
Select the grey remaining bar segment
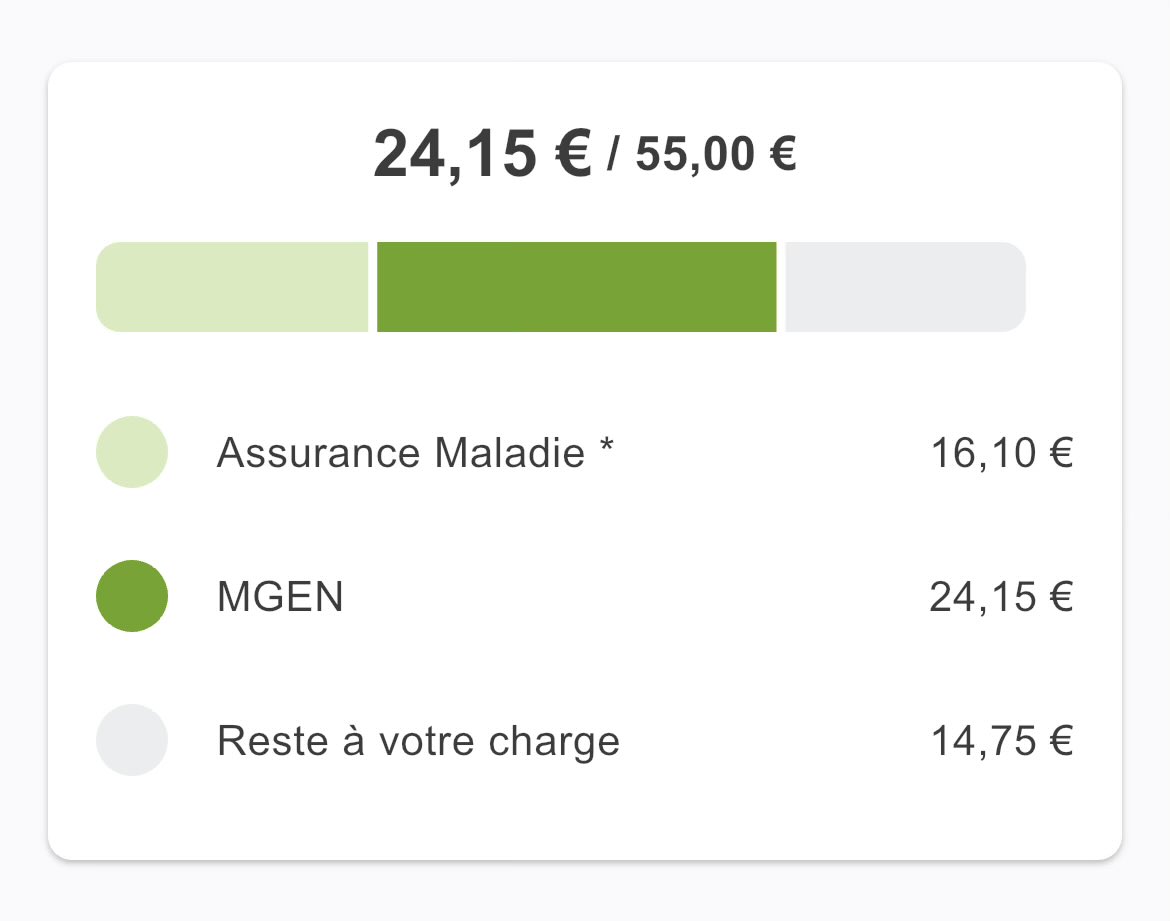click(906, 287)
